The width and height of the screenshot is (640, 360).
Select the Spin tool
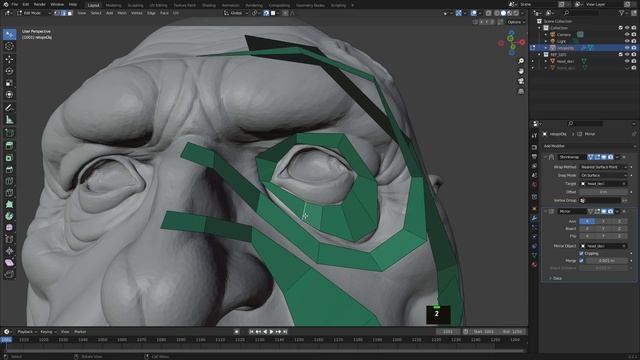click(x=9, y=216)
